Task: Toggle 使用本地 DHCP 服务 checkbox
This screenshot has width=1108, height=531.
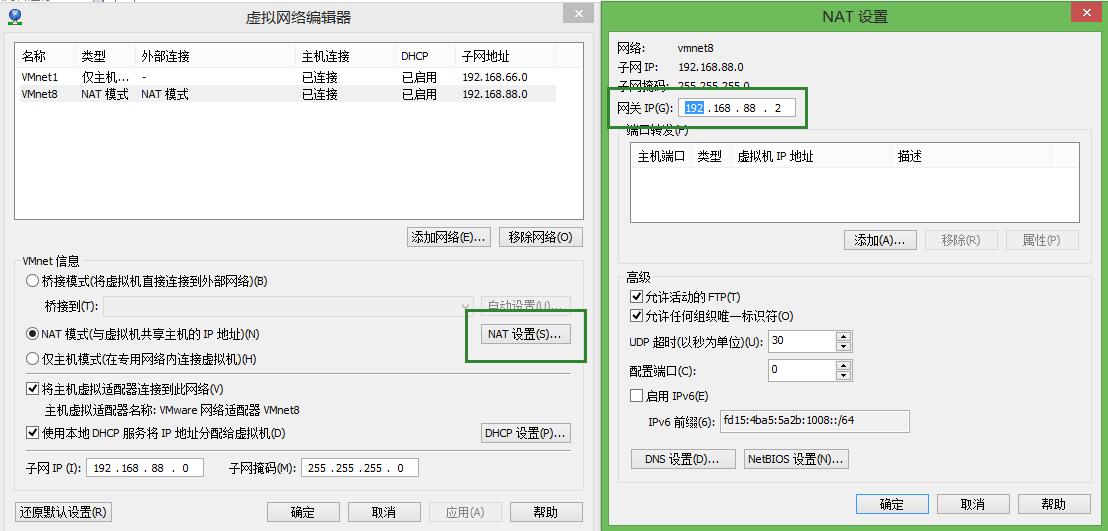Action: pyautogui.click(x=32, y=433)
